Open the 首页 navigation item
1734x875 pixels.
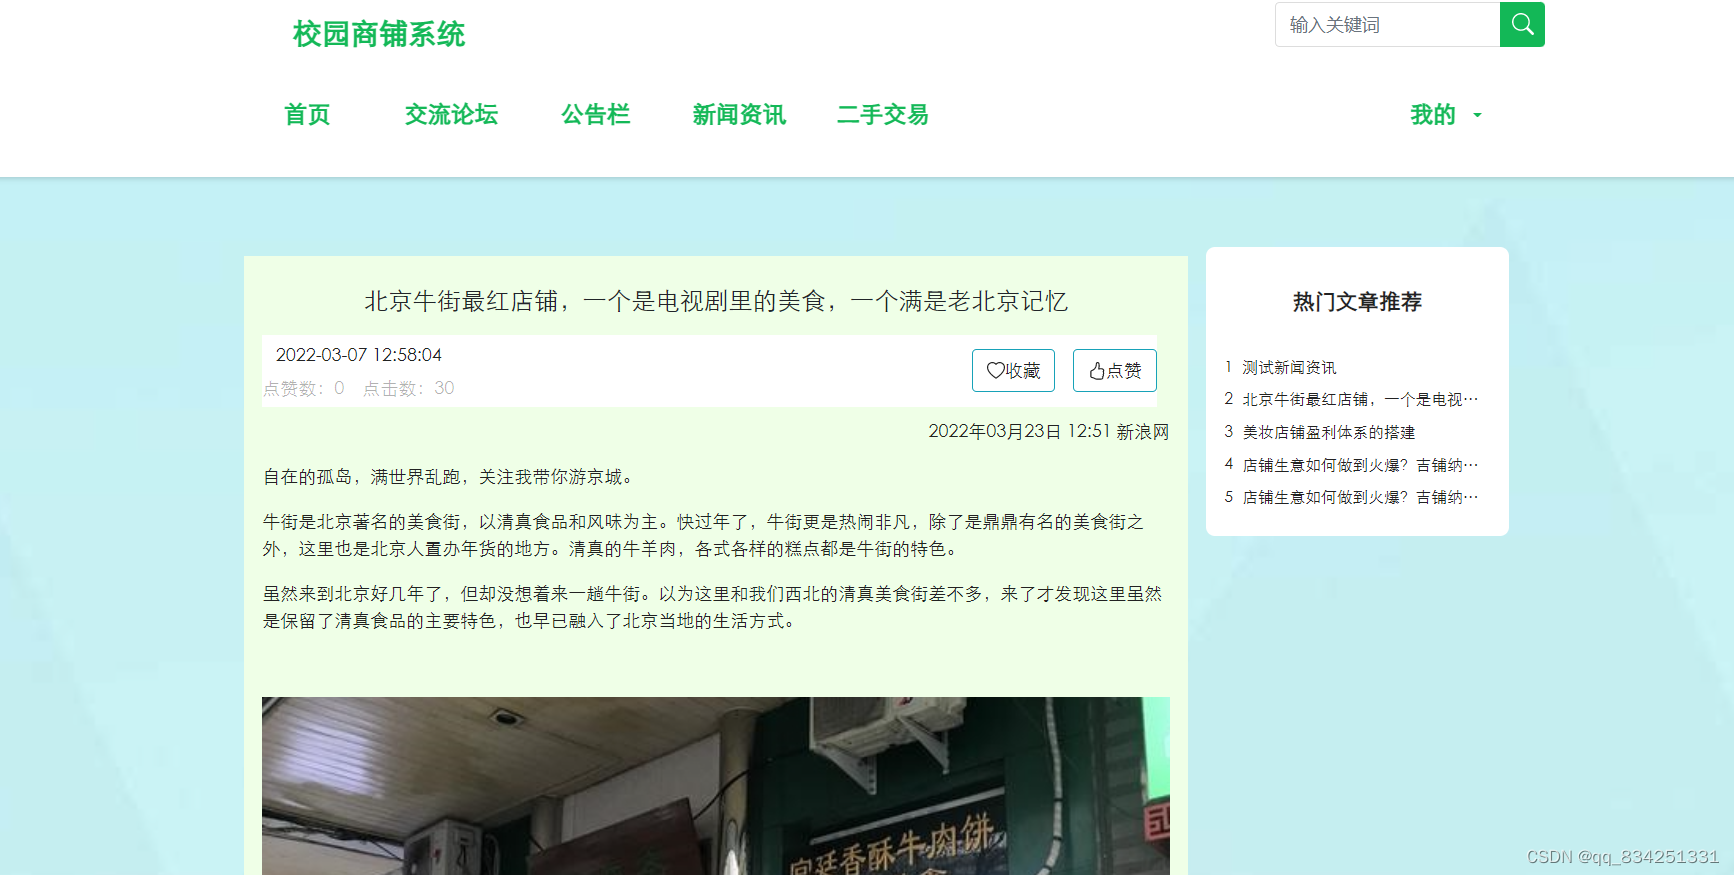307,115
